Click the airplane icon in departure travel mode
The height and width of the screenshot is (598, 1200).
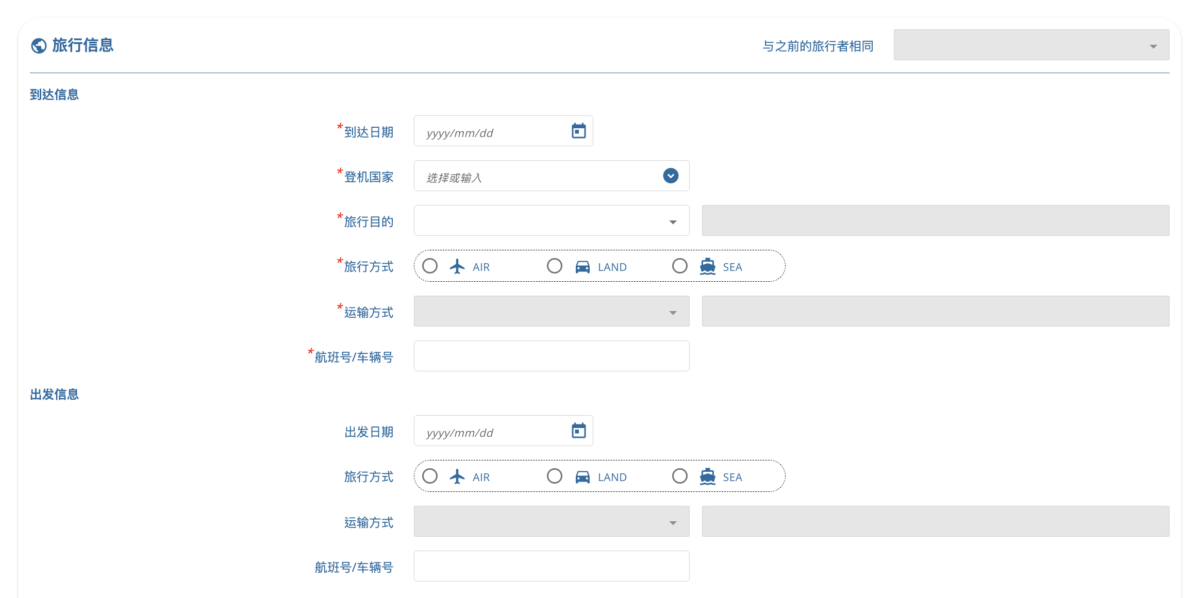458,476
